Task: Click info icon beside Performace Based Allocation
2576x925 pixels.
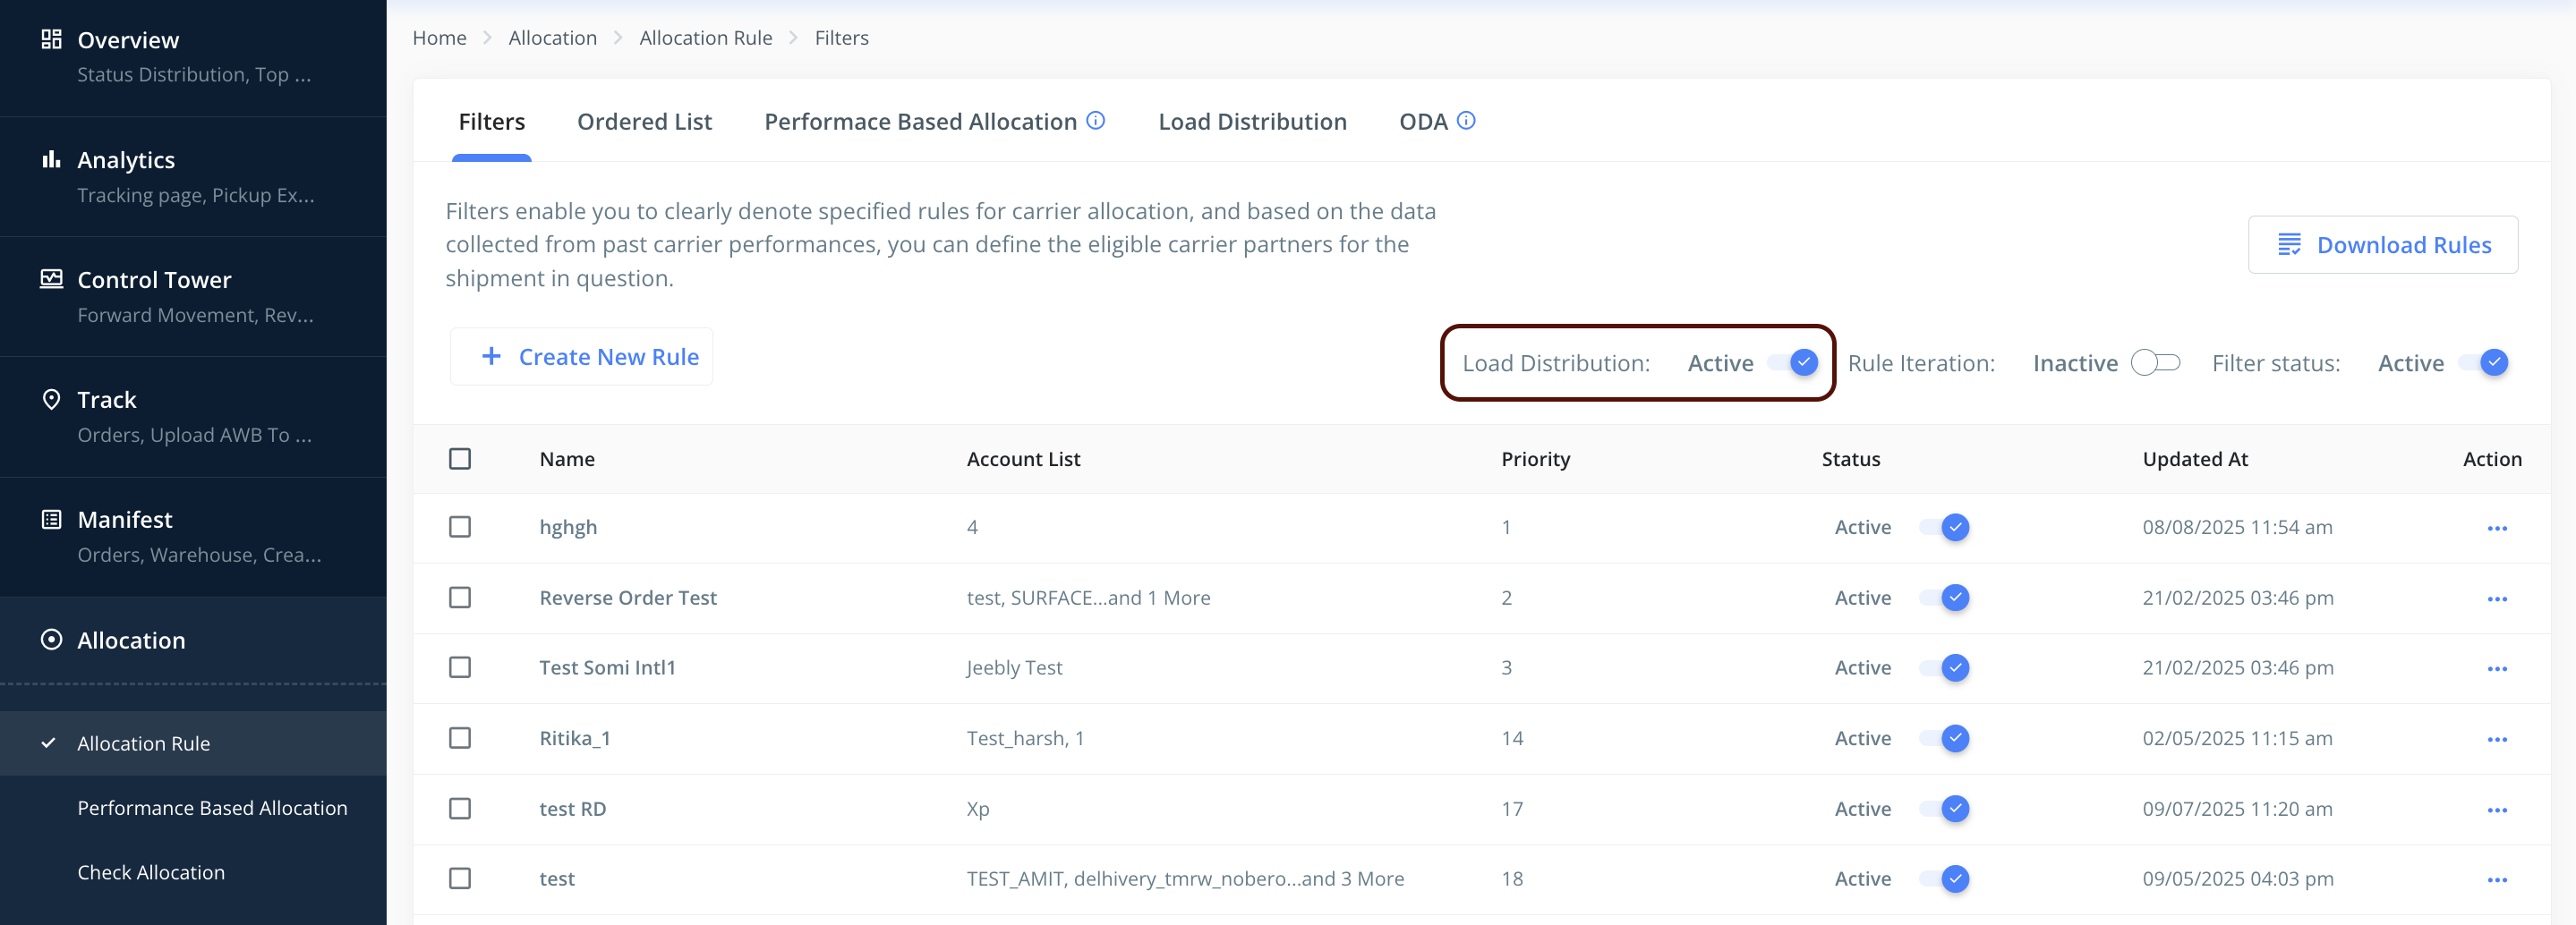Action: (1096, 121)
